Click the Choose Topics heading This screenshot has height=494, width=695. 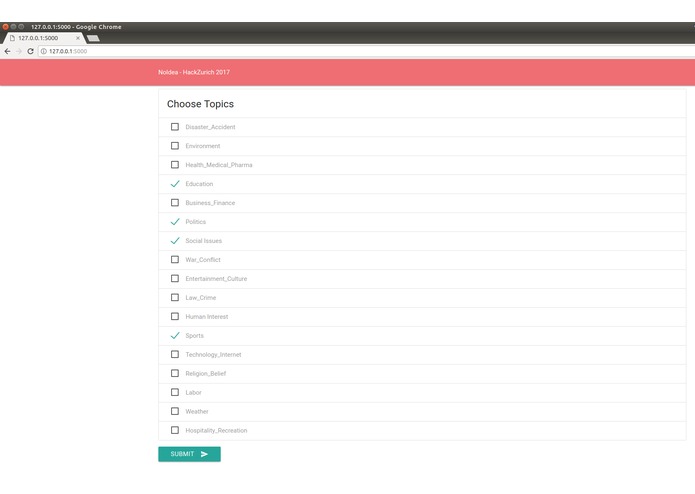200,104
